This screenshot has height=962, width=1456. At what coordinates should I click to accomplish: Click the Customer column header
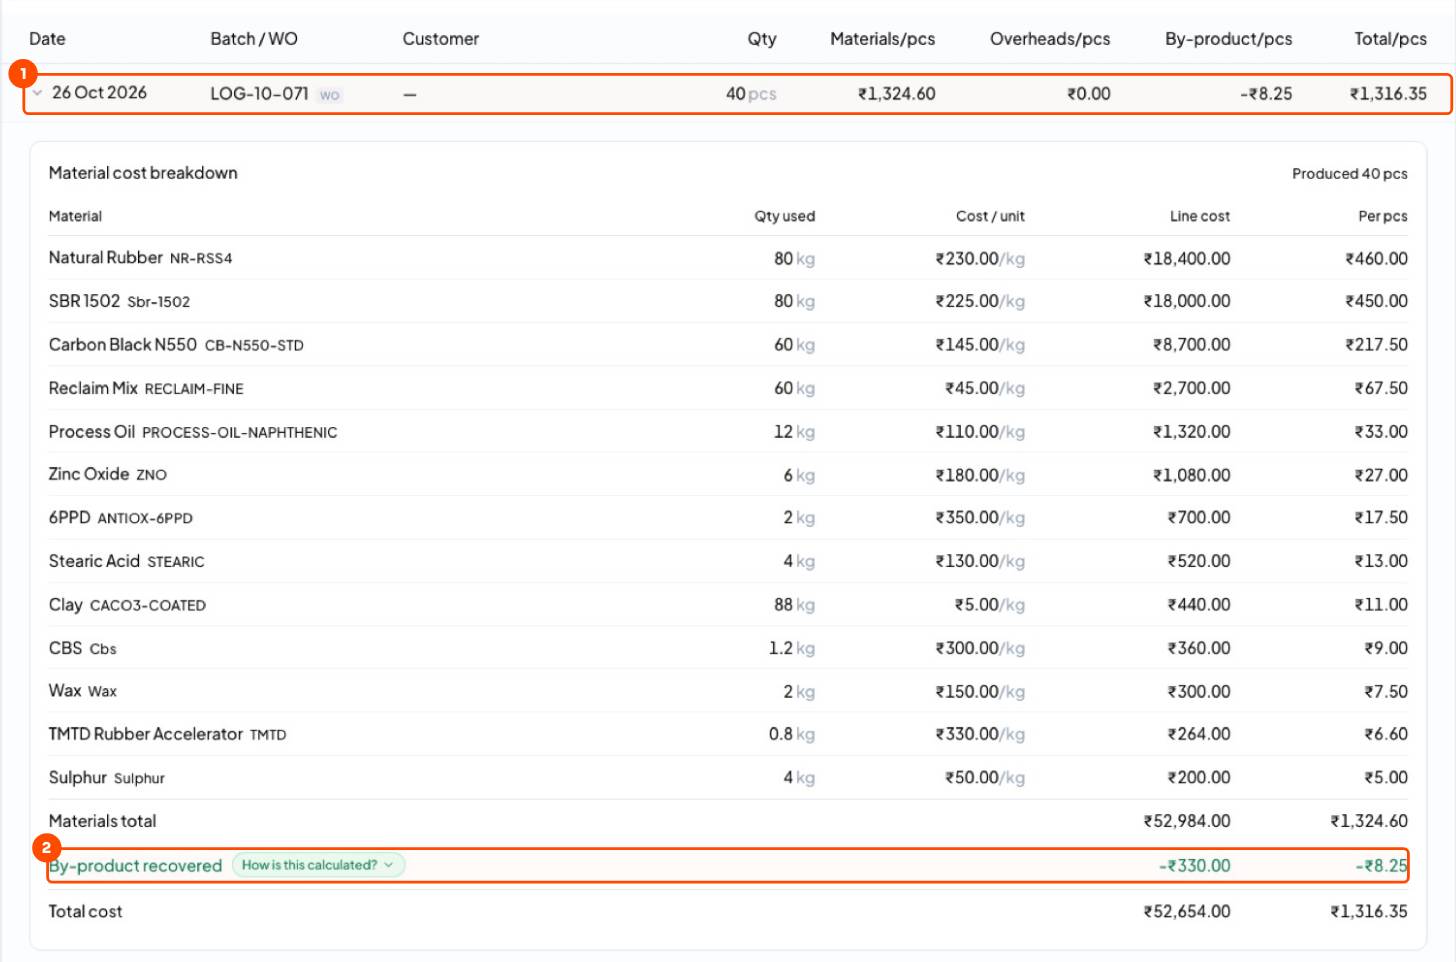pyautogui.click(x=440, y=39)
